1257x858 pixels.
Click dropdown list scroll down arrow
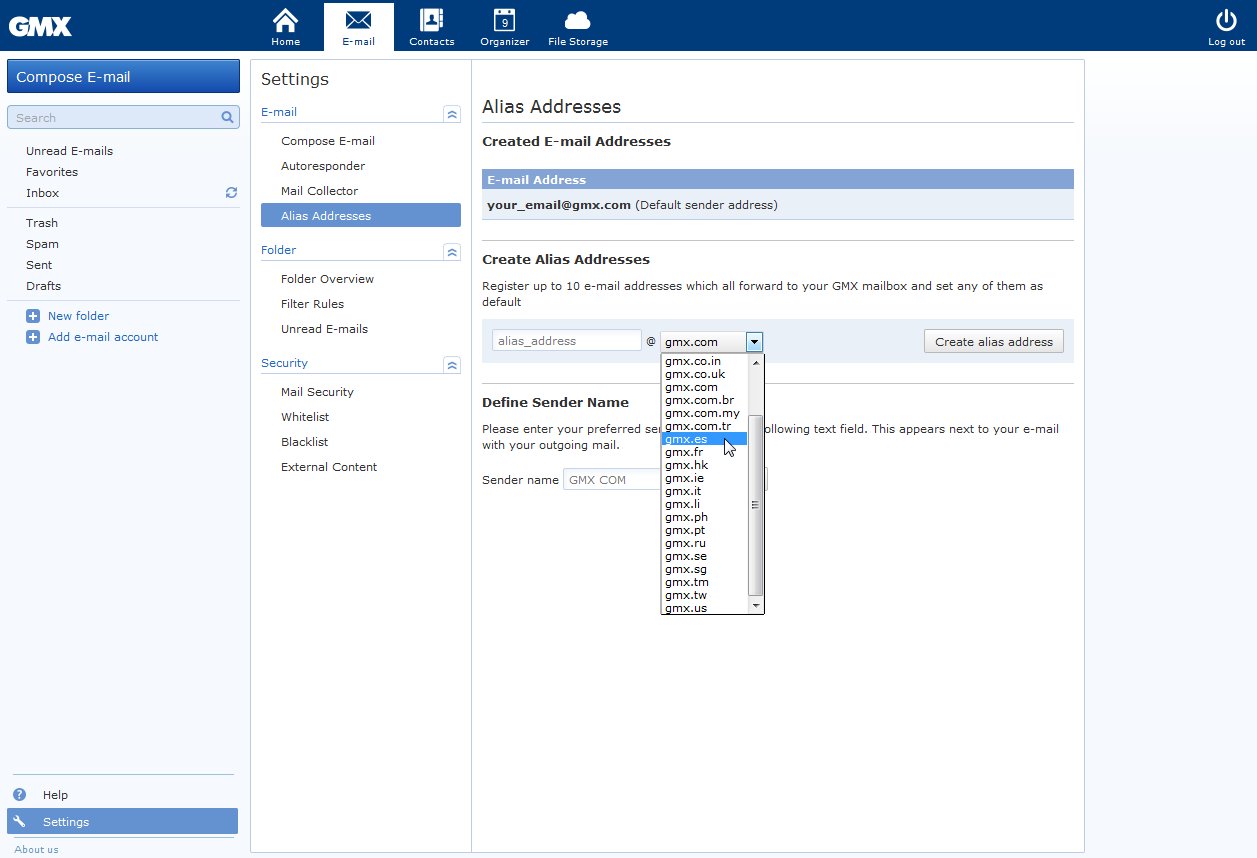[x=755, y=606]
